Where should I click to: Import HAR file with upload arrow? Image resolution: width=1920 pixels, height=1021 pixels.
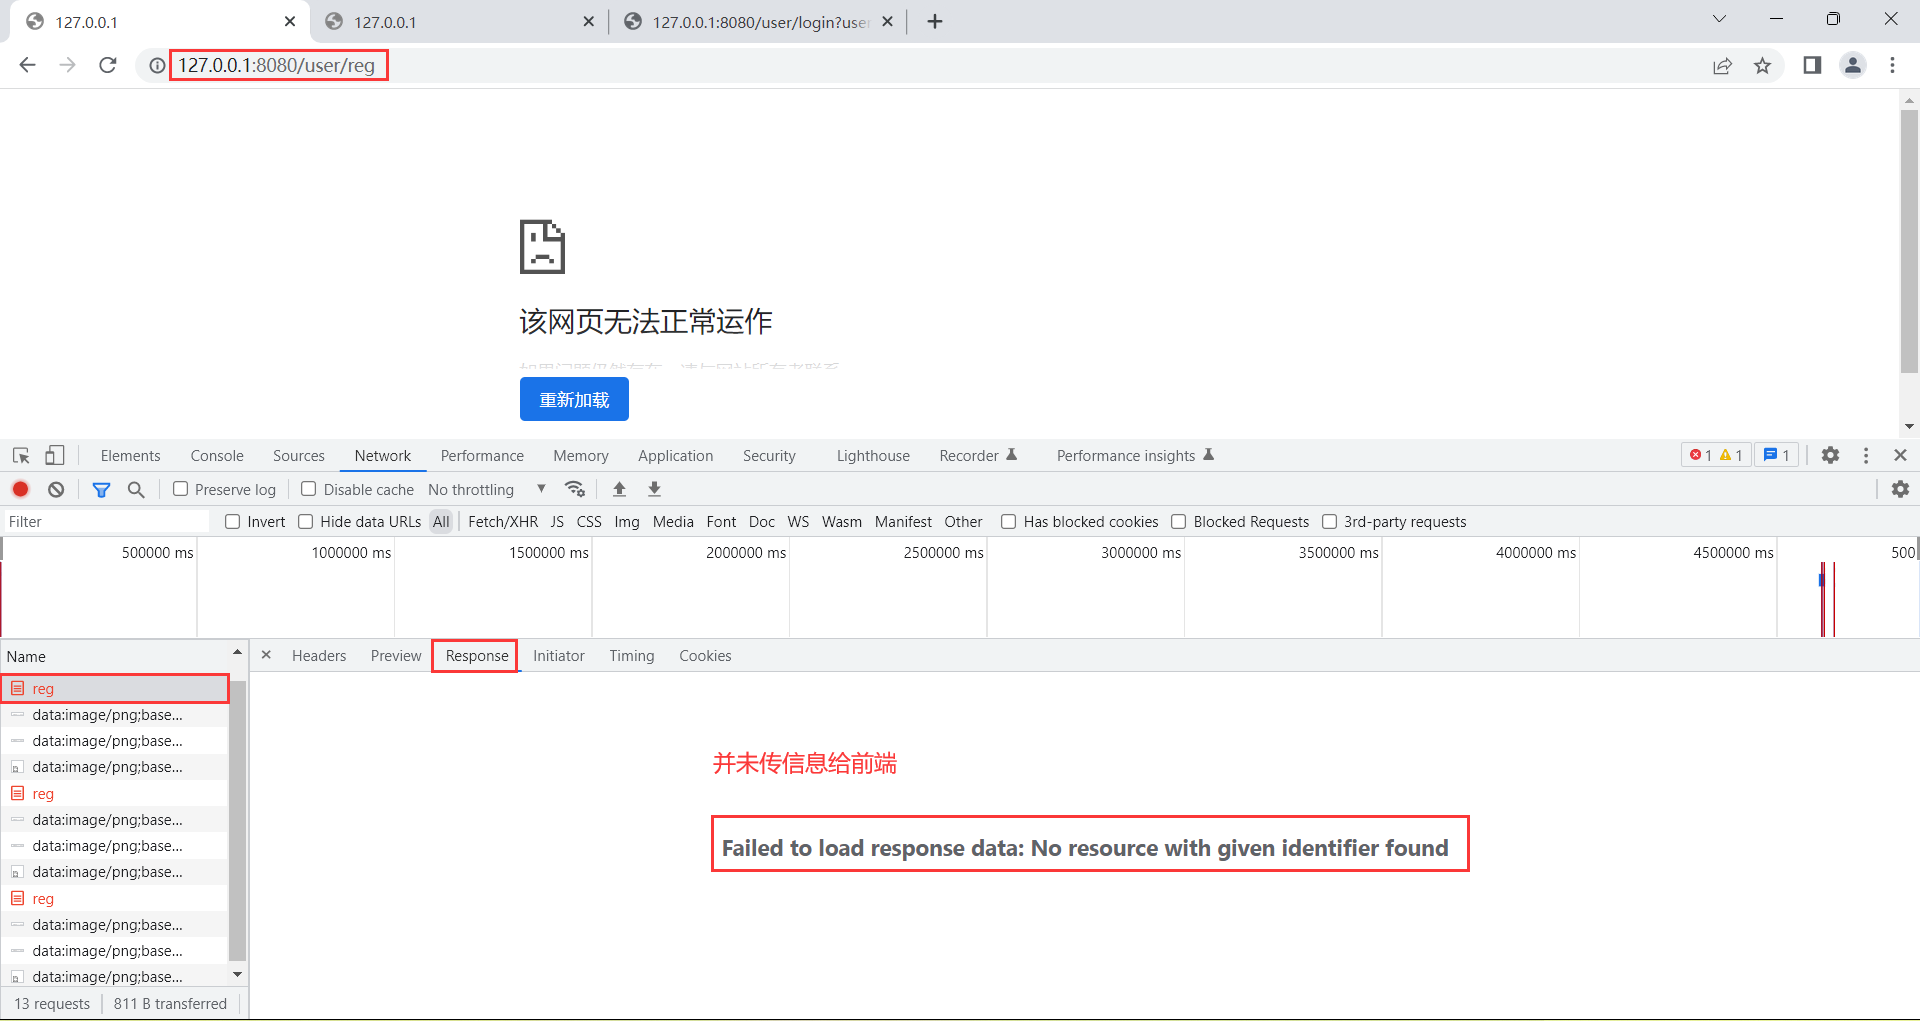point(619,489)
